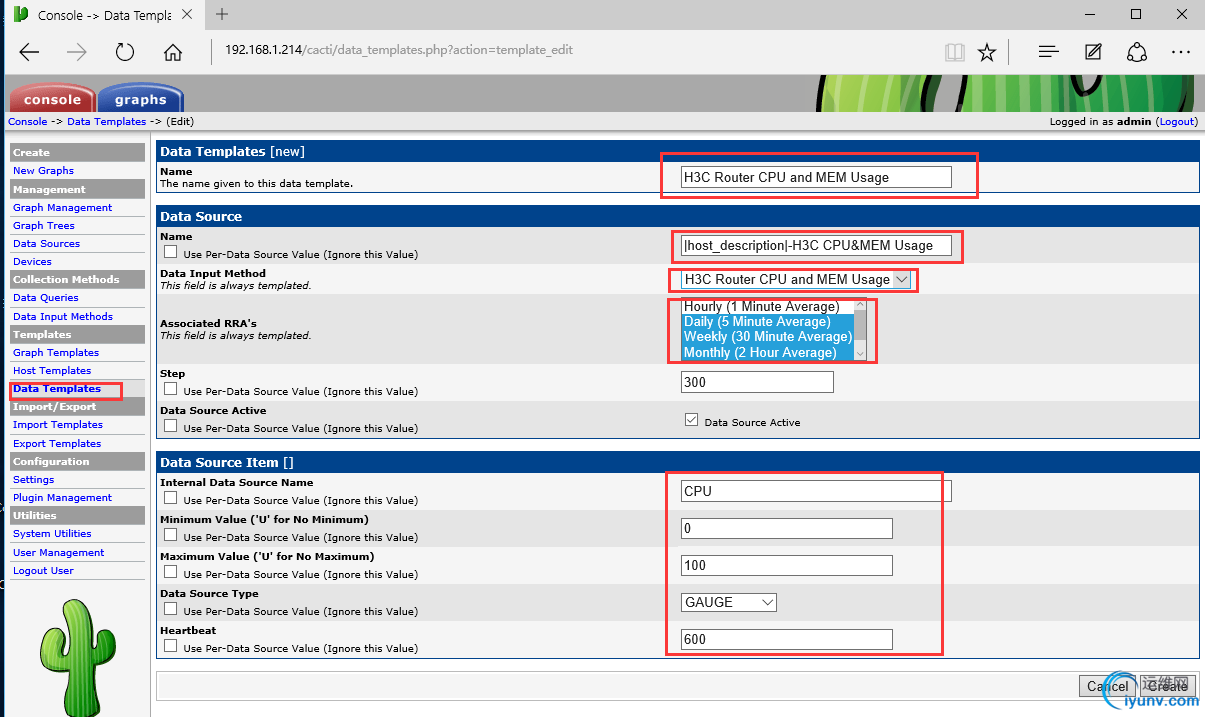Toggle per-data source value for Internal Data Source Name

coord(171,499)
